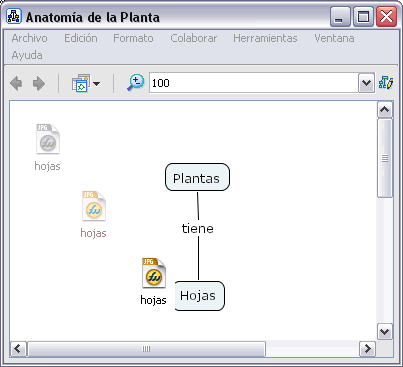Select the faded gray hojas JPG icon
The height and width of the screenshot is (367, 403).
pyautogui.click(x=48, y=139)
